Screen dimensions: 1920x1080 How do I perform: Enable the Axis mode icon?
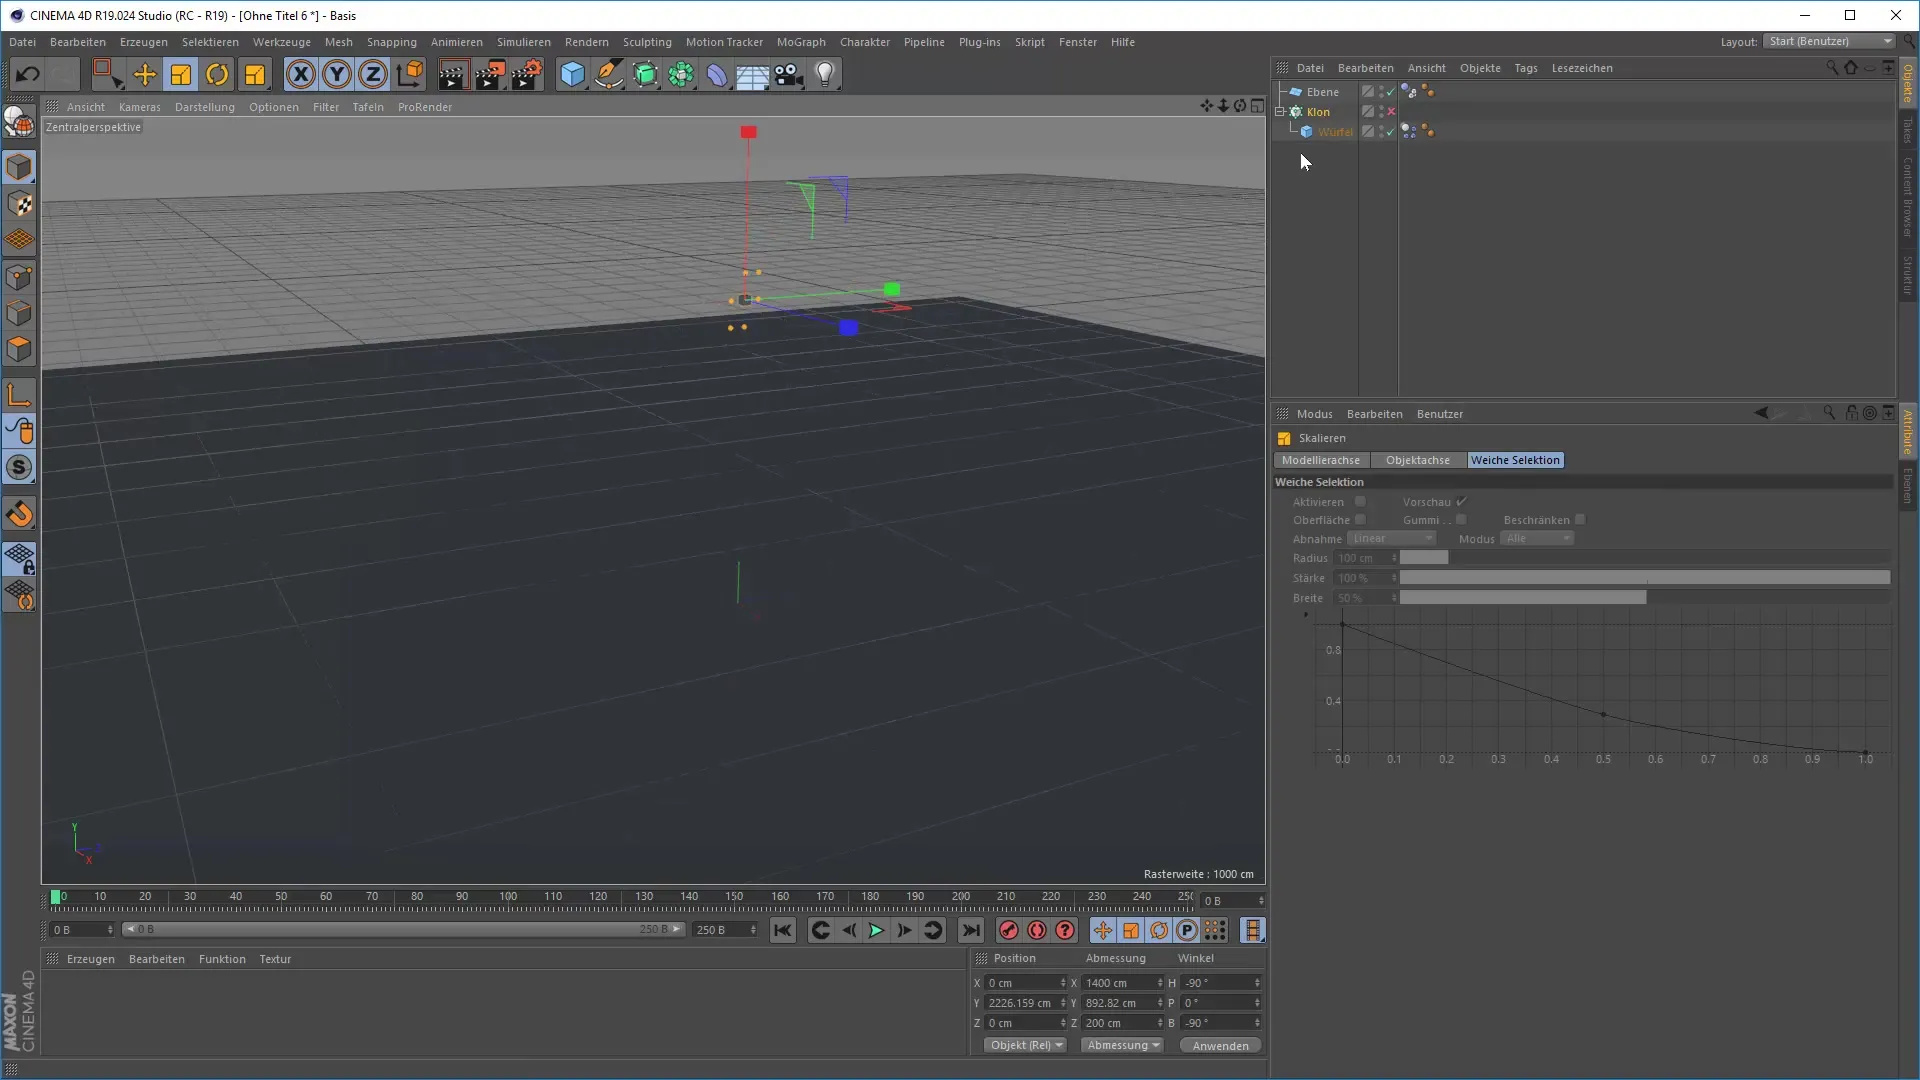click(19, 395)
